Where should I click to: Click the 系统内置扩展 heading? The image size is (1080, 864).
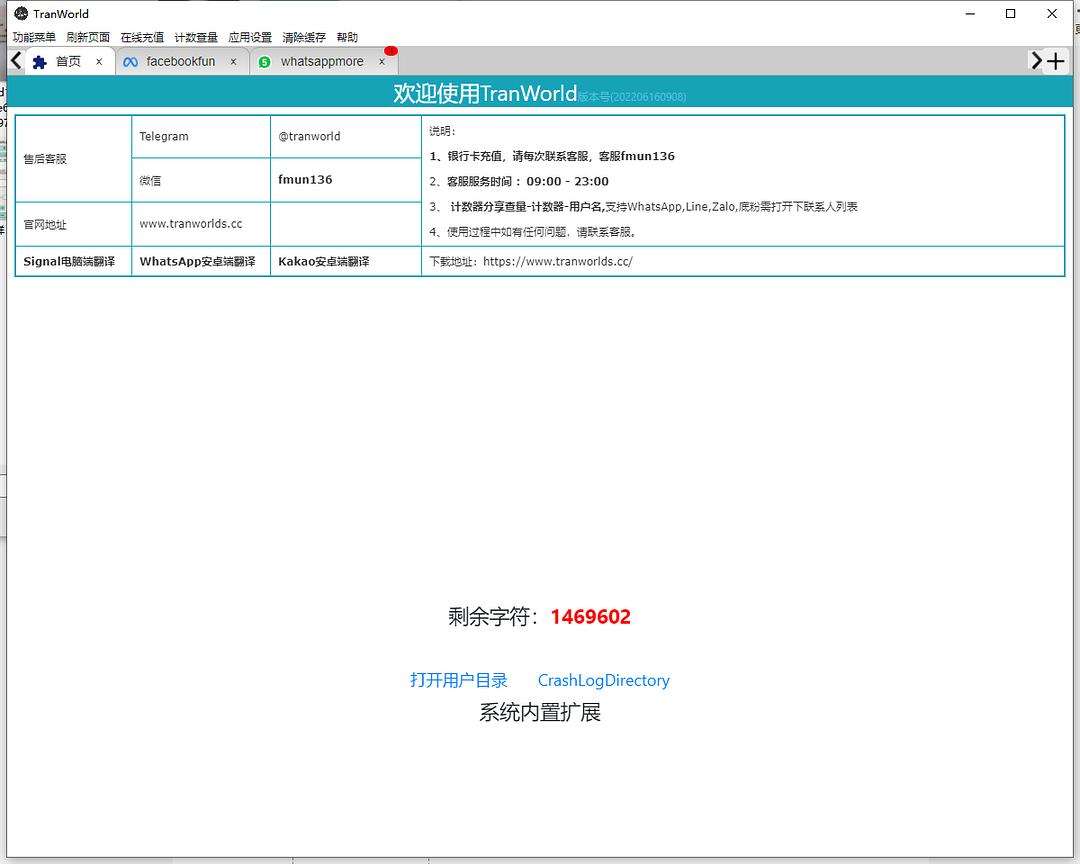click(540, 712)
